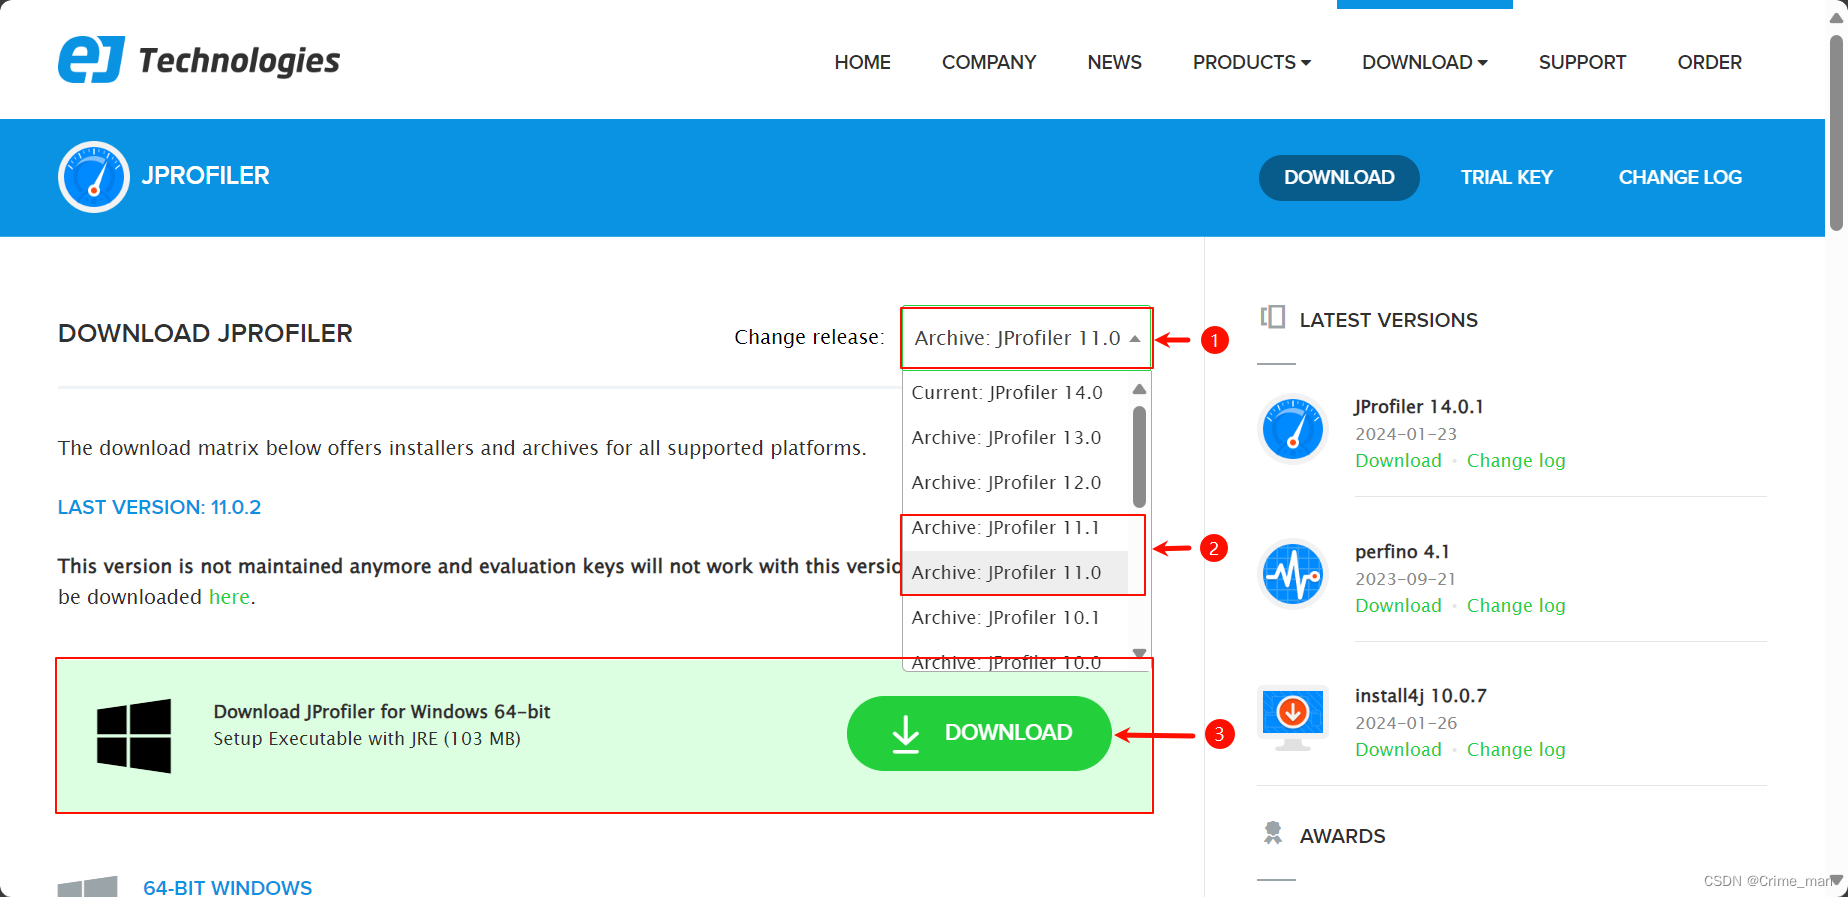1848x897 pixels.
Task: Expand the Products dropdown menu
Action: (1251, 62)
